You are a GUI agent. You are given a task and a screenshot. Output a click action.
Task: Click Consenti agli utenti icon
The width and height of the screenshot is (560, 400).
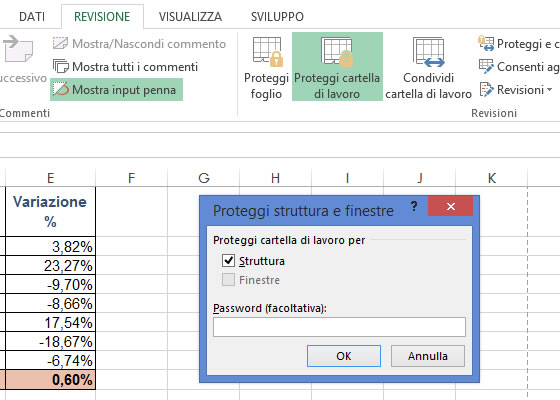click(486, 66)
